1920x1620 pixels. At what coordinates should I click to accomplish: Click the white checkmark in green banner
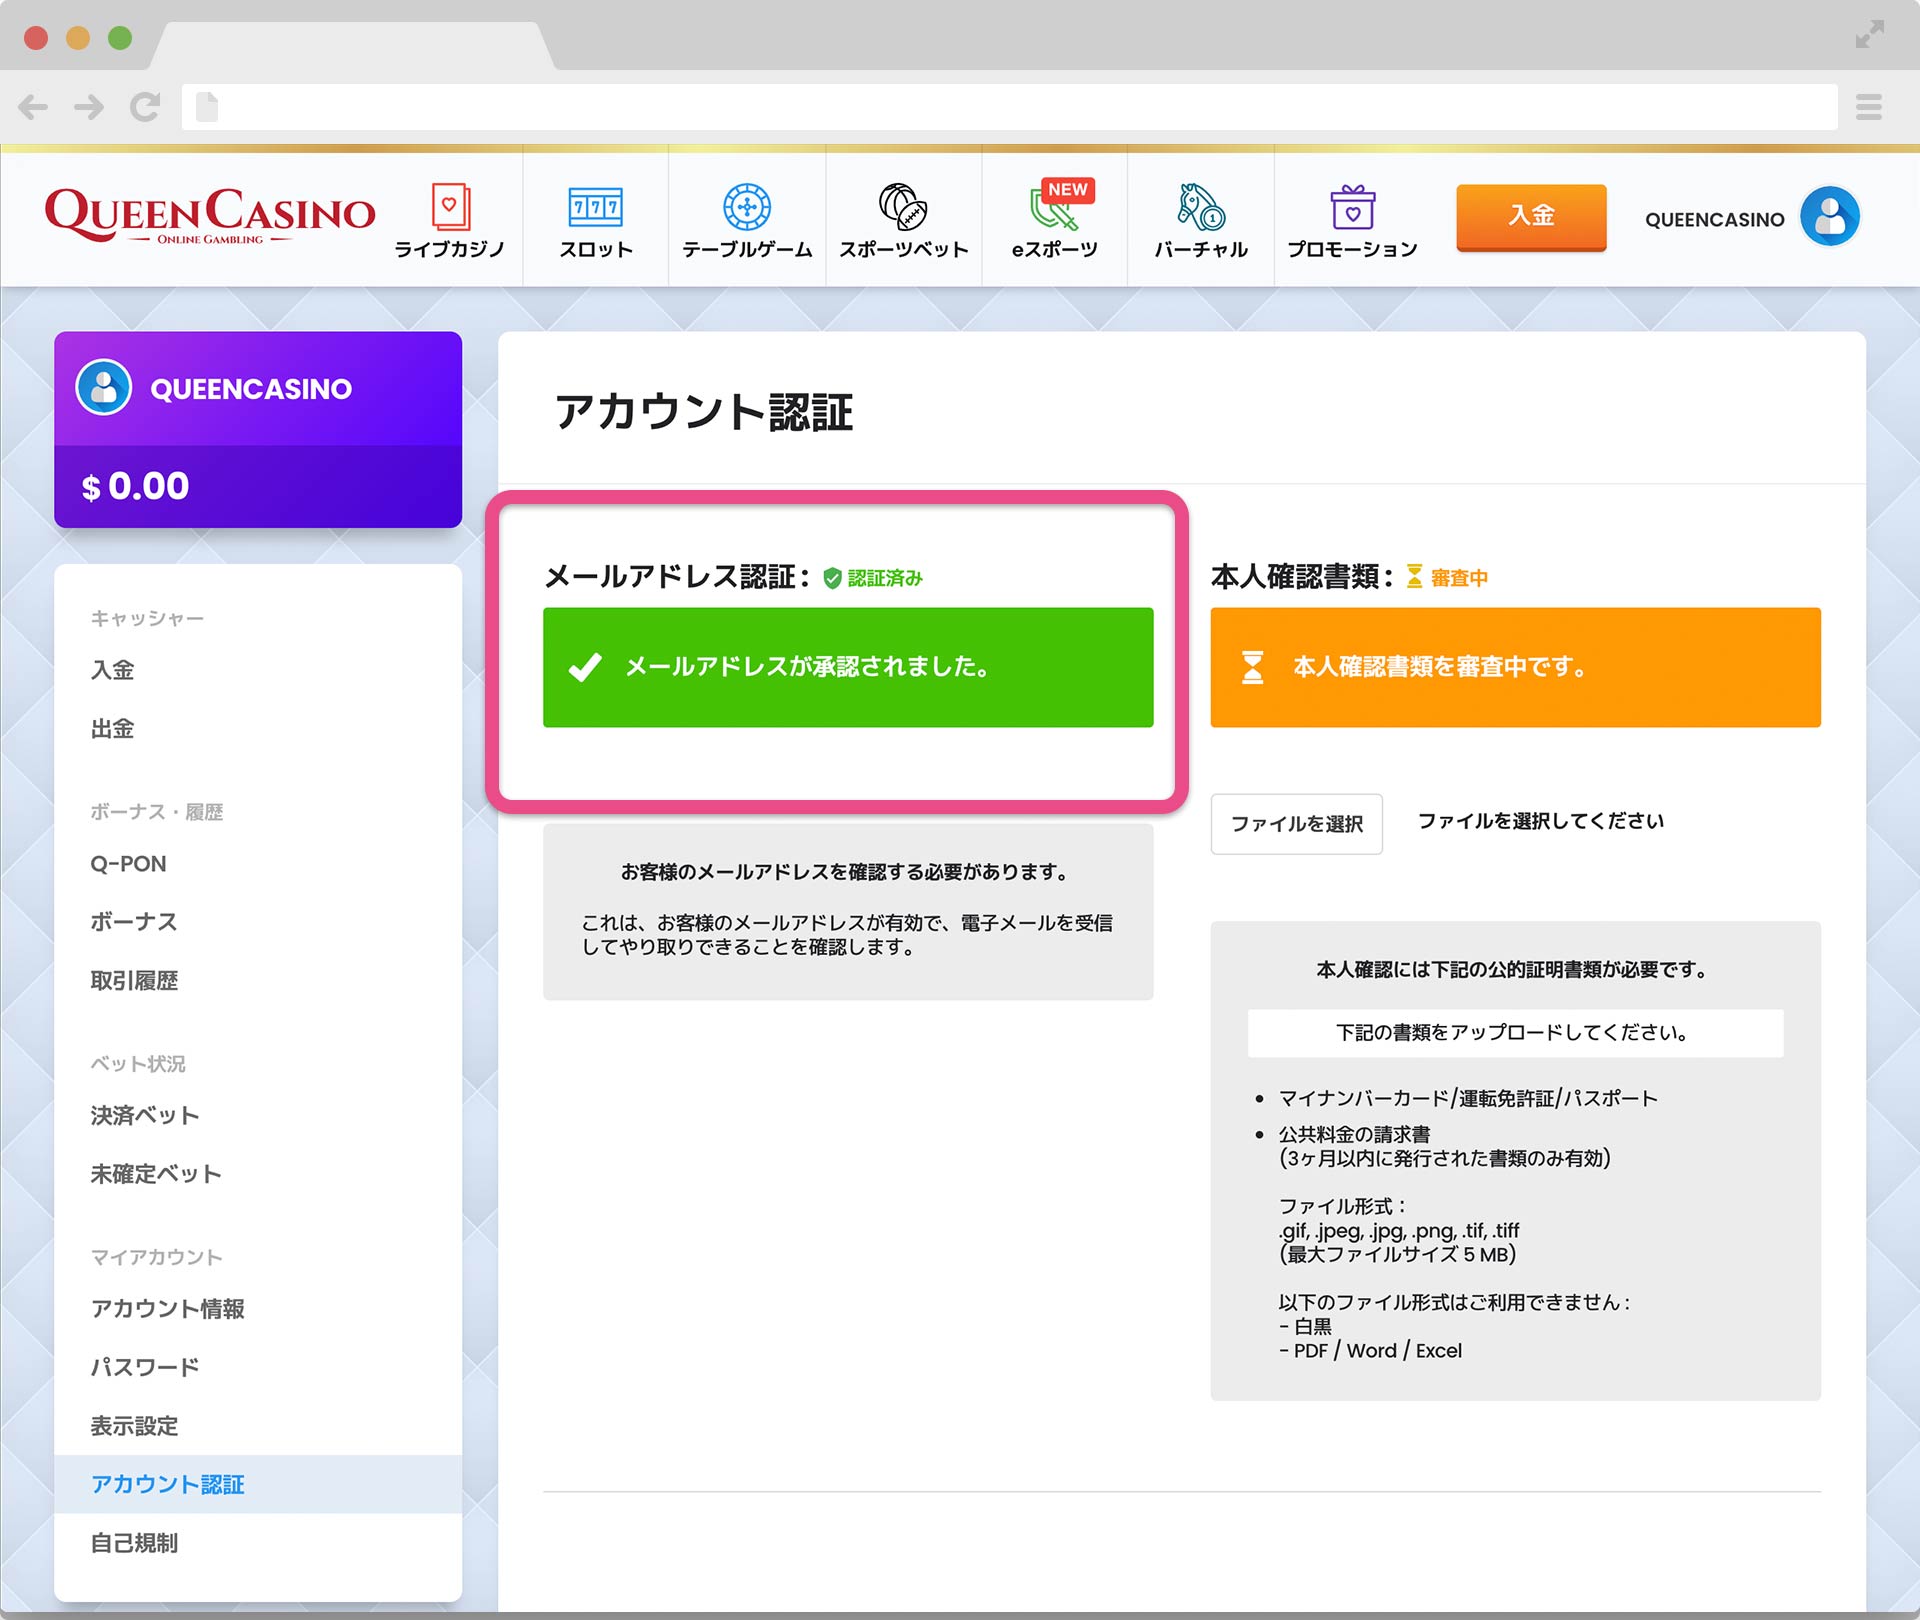click(585, 667)
